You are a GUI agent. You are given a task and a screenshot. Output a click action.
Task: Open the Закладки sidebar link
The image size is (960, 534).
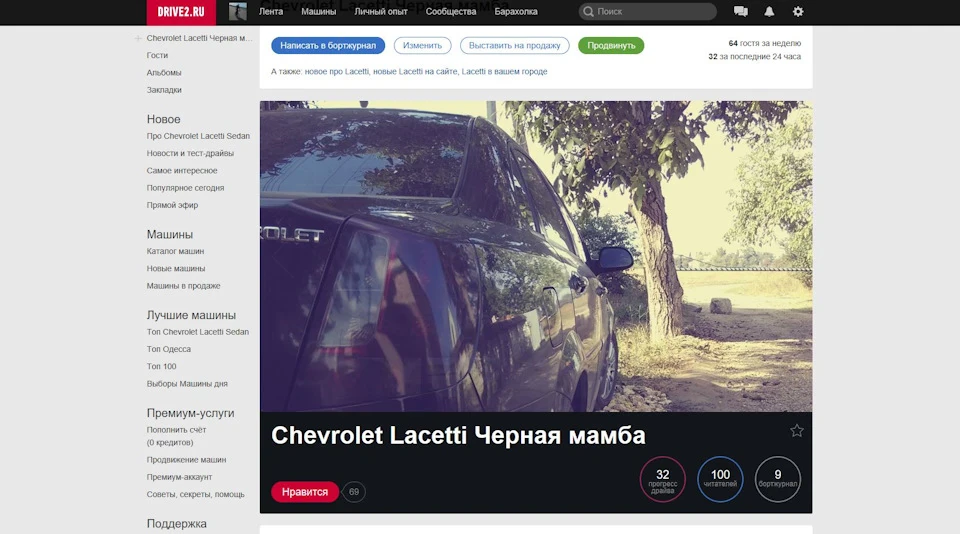(164, 89)
